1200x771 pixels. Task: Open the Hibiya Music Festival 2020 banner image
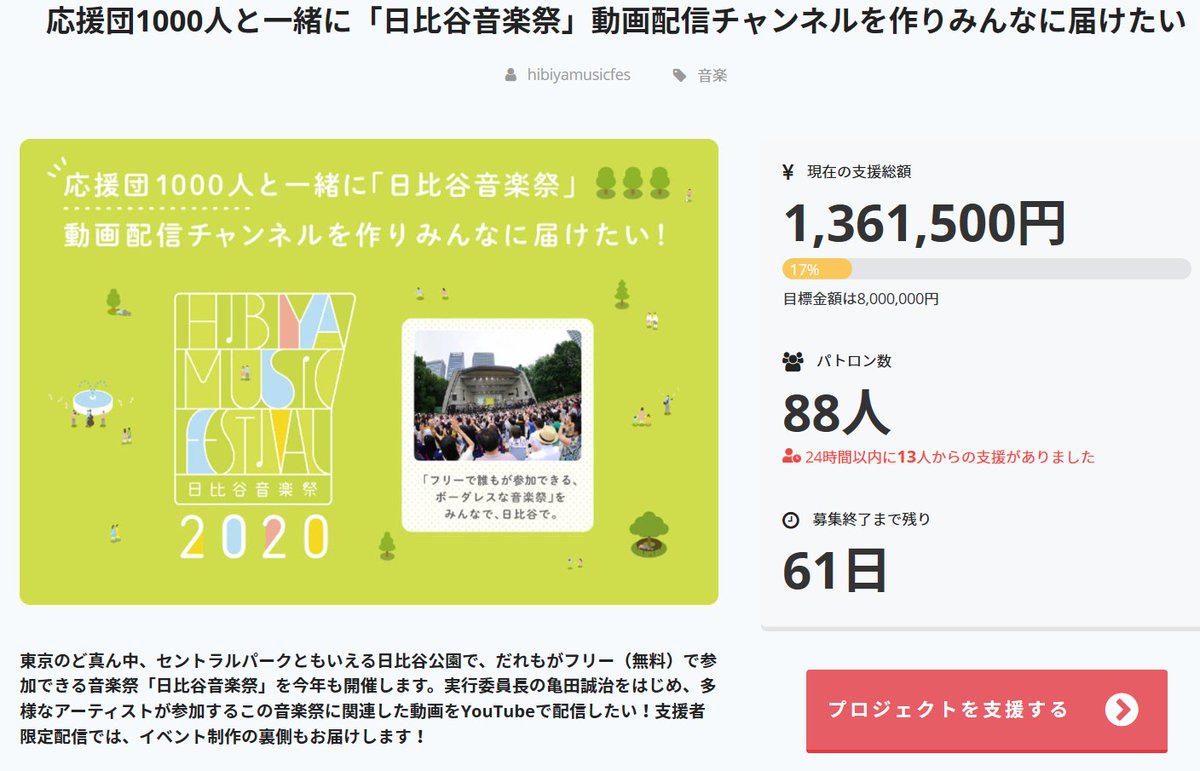pos(369,372)
